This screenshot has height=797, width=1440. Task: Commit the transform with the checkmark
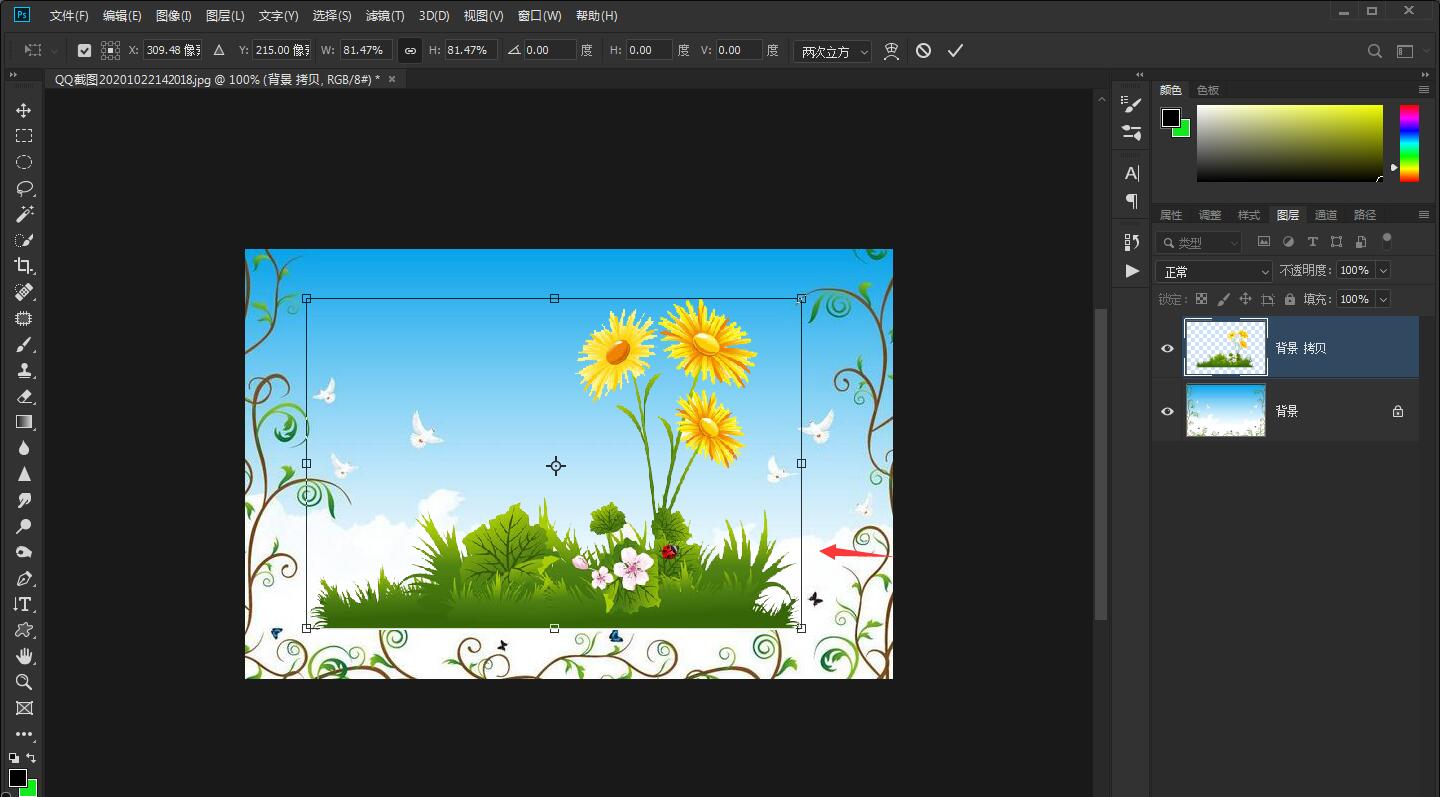point(955,50)
